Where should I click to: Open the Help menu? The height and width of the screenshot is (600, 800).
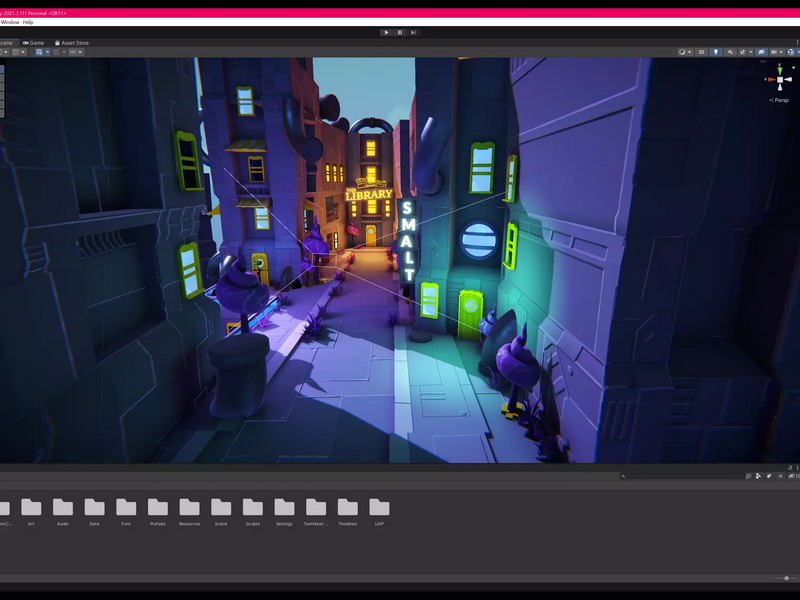pos(28,22)
